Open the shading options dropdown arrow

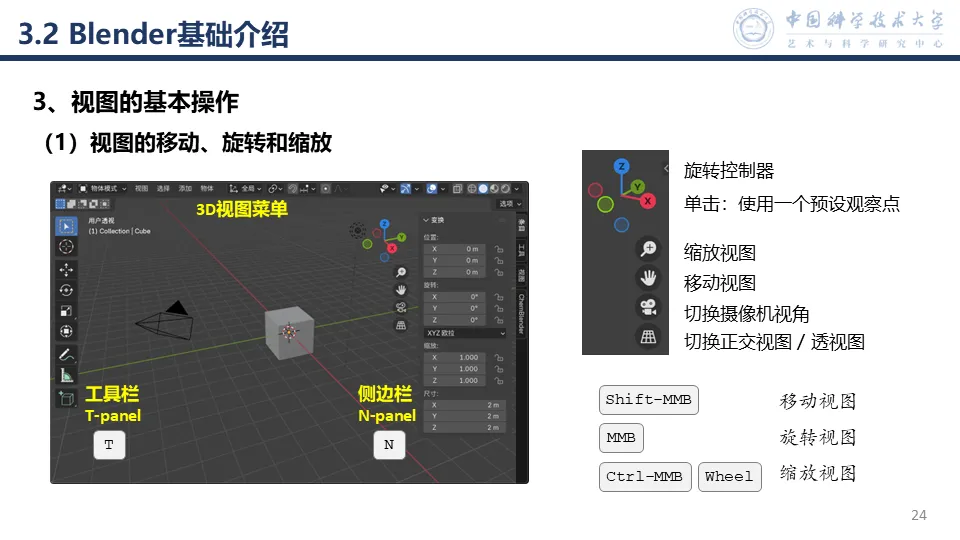517,189
